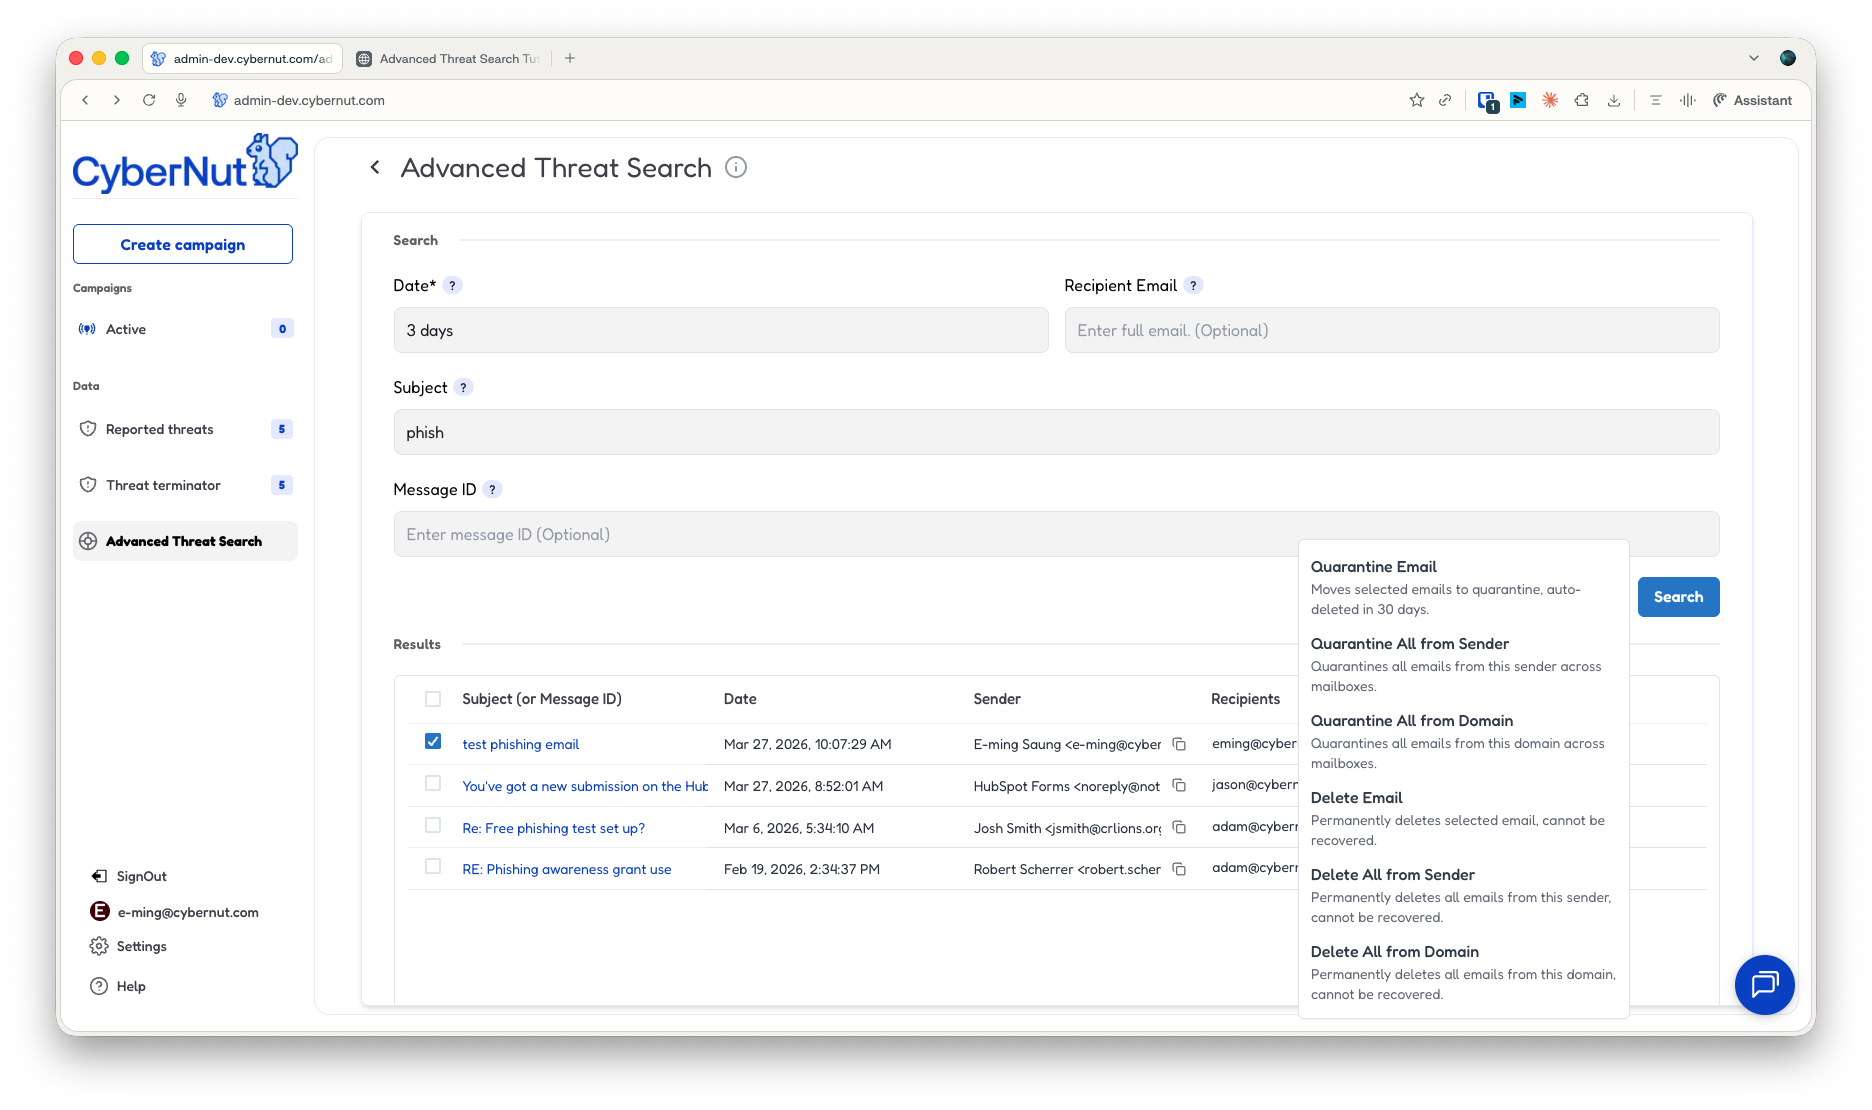Click the Search button
This screenshot has width=1872, height=1110.
point(1678,597)
